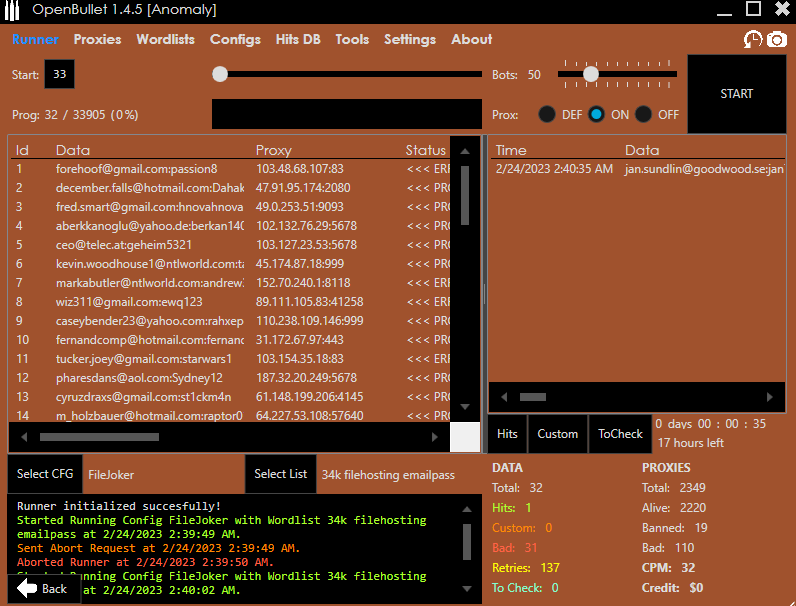Click the Id column header
Viewport: 796px width, 606px height.
22,150
